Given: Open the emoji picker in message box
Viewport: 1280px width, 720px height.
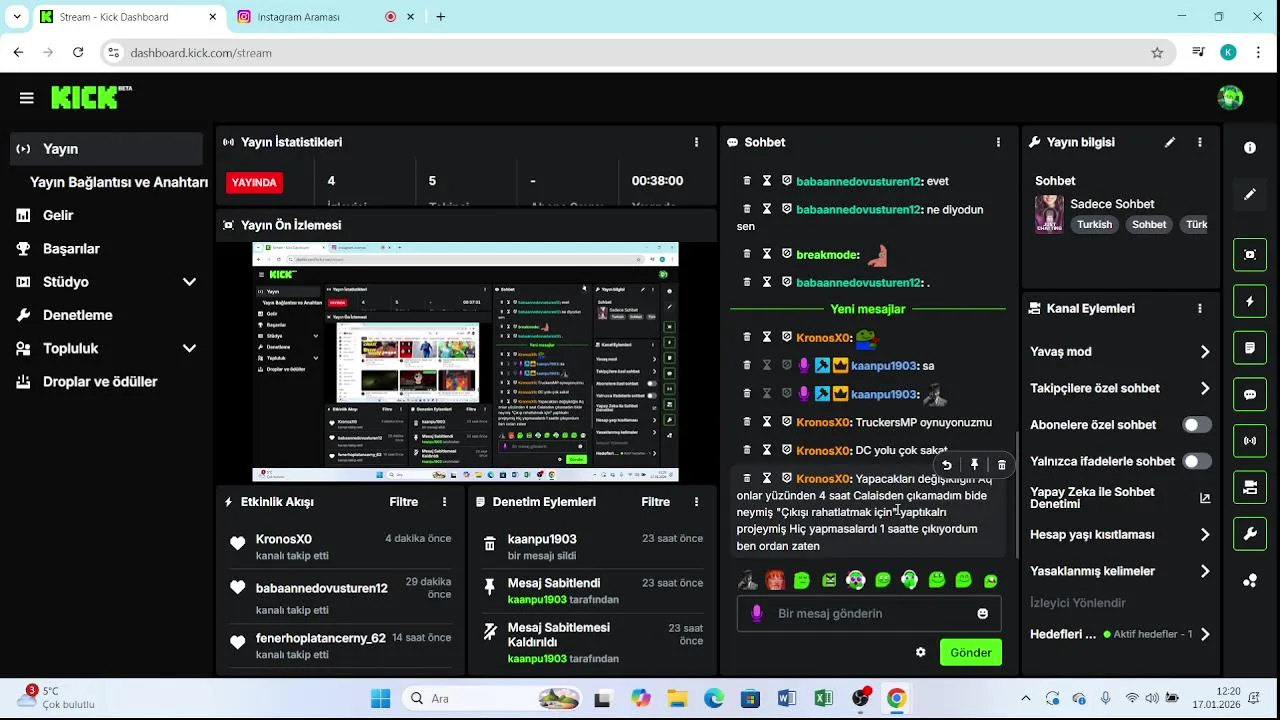Looking at the screenshot, I should (x=983, y=614).
